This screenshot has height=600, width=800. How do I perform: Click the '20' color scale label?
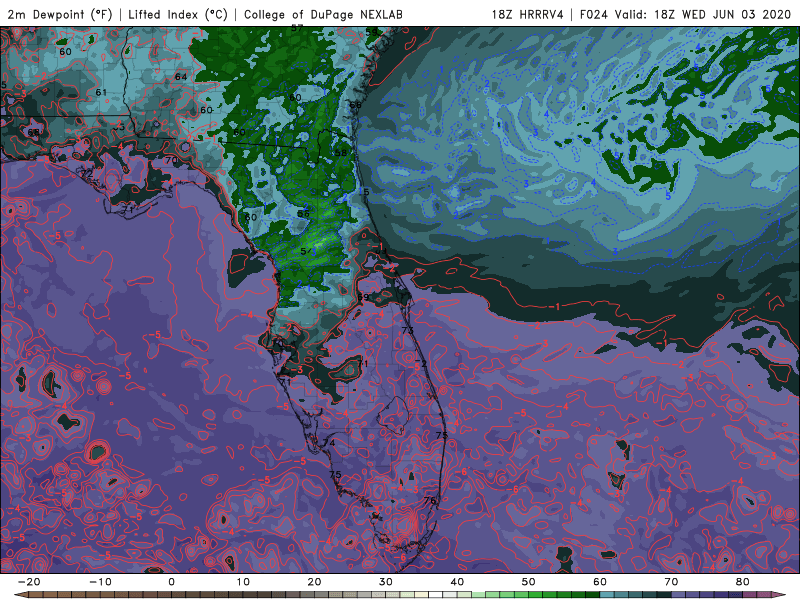[314, 582]
